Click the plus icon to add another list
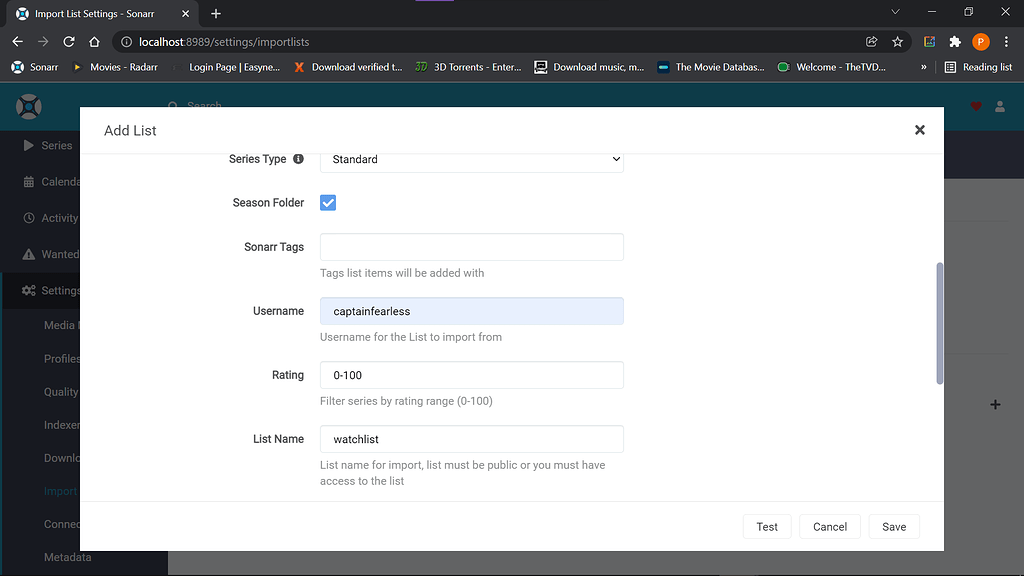The height and width of the screenshot is (576, 1024). tap(995, 404)
